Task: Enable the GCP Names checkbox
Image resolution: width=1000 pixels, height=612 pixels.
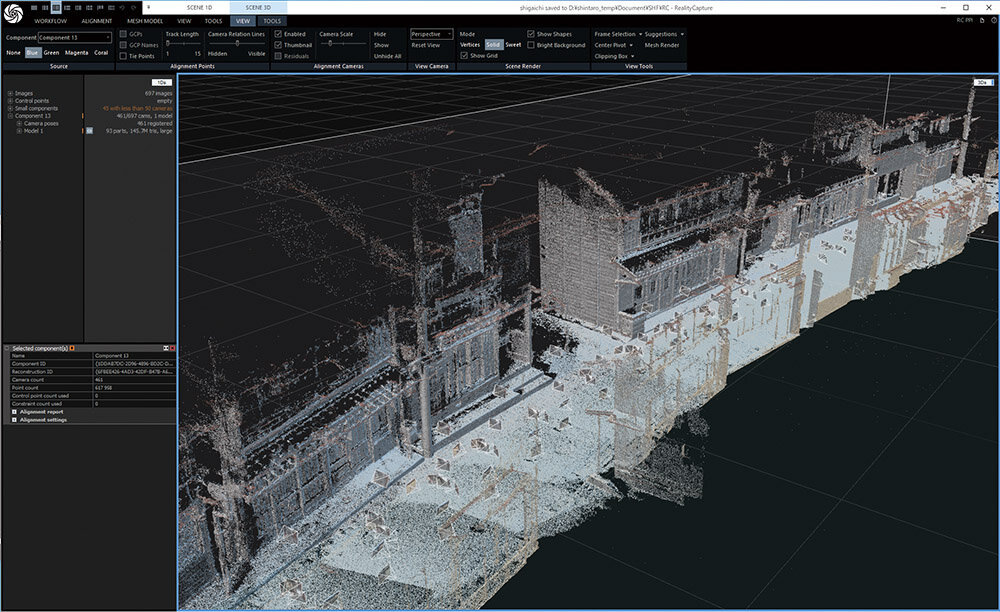Action: (123, 45)
